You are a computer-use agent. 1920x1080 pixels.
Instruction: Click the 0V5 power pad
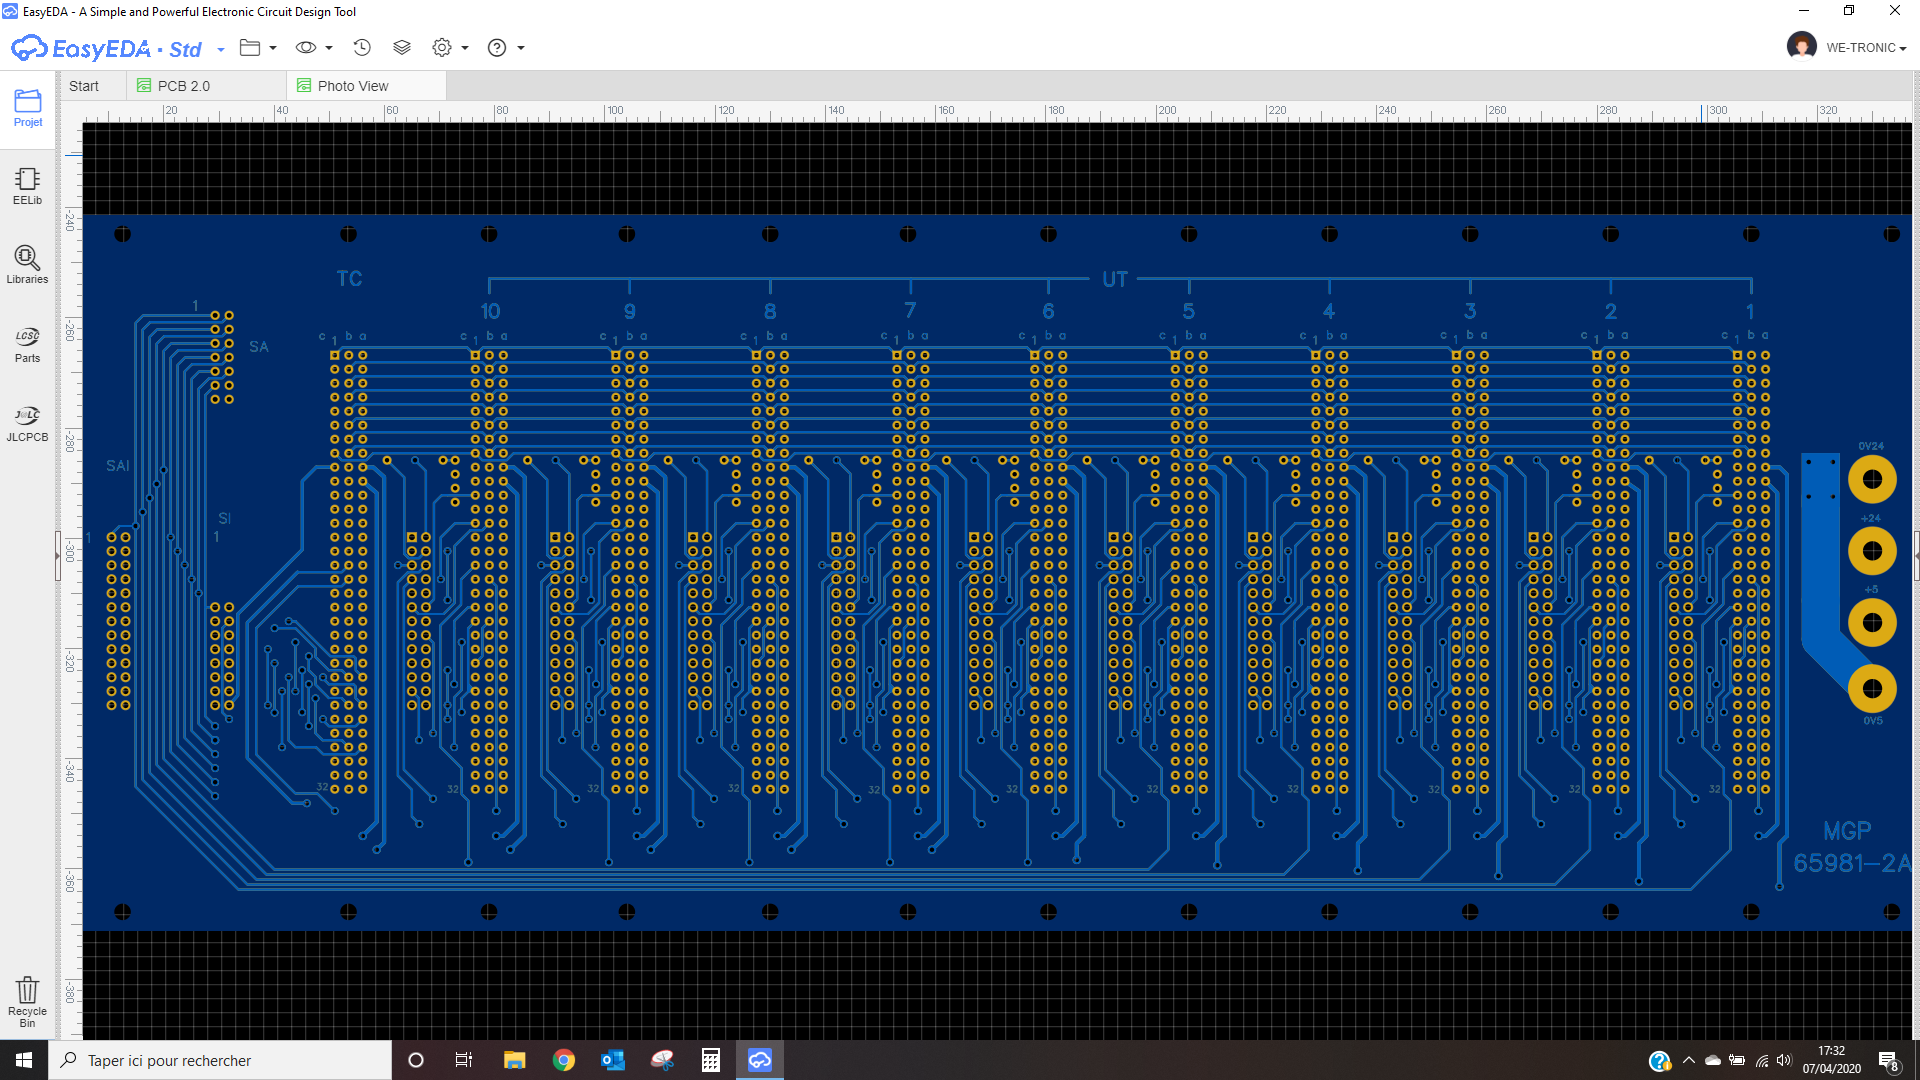[x=1872, y=689]
